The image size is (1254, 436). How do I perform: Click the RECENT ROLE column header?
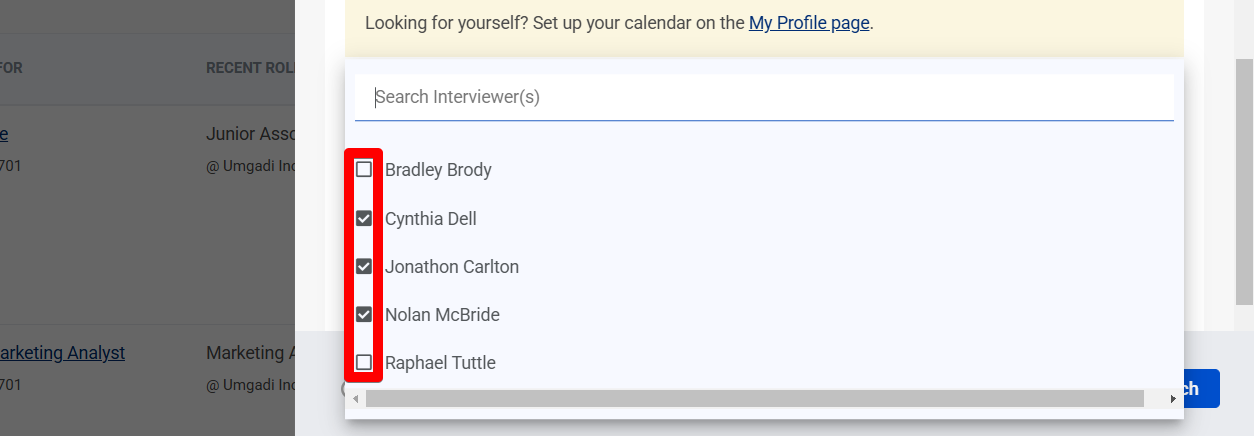pyautogui.click(x=249, y=68)
